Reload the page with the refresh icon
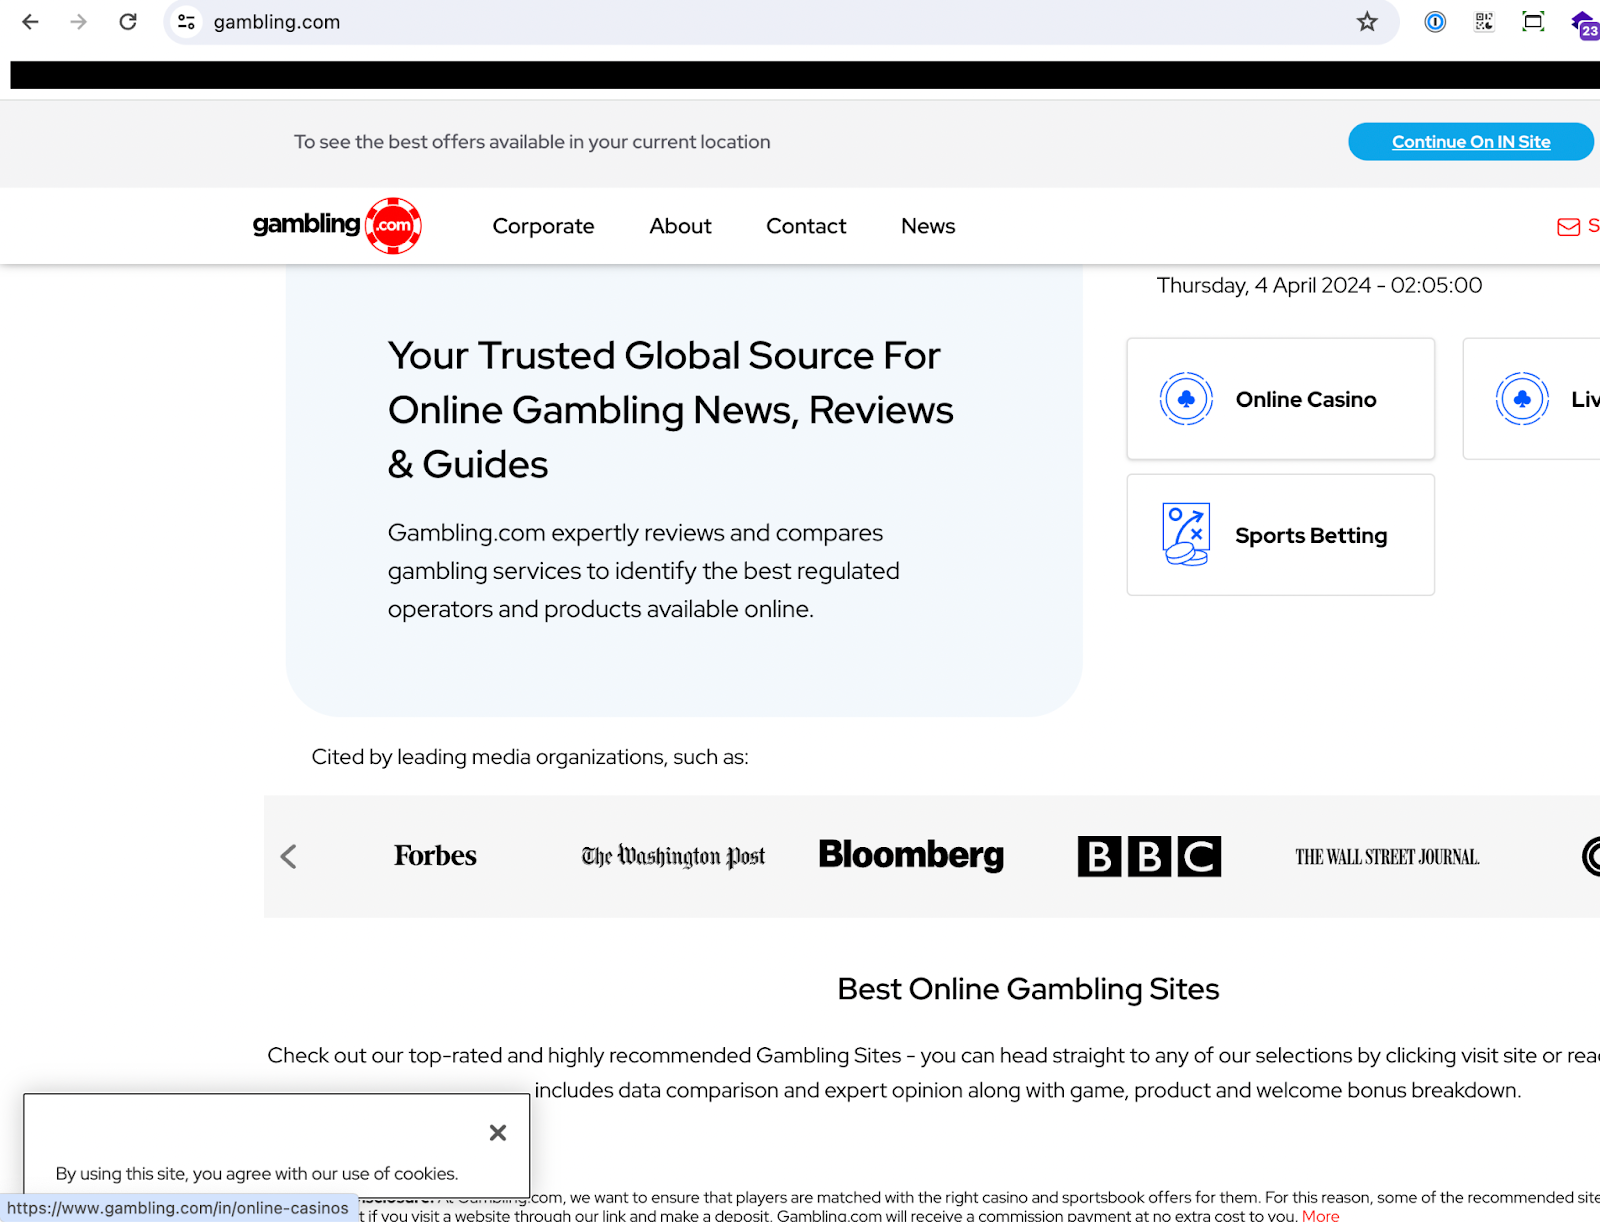Image resolution: width=1600 pixels, height=1222 pixels. 128,22
